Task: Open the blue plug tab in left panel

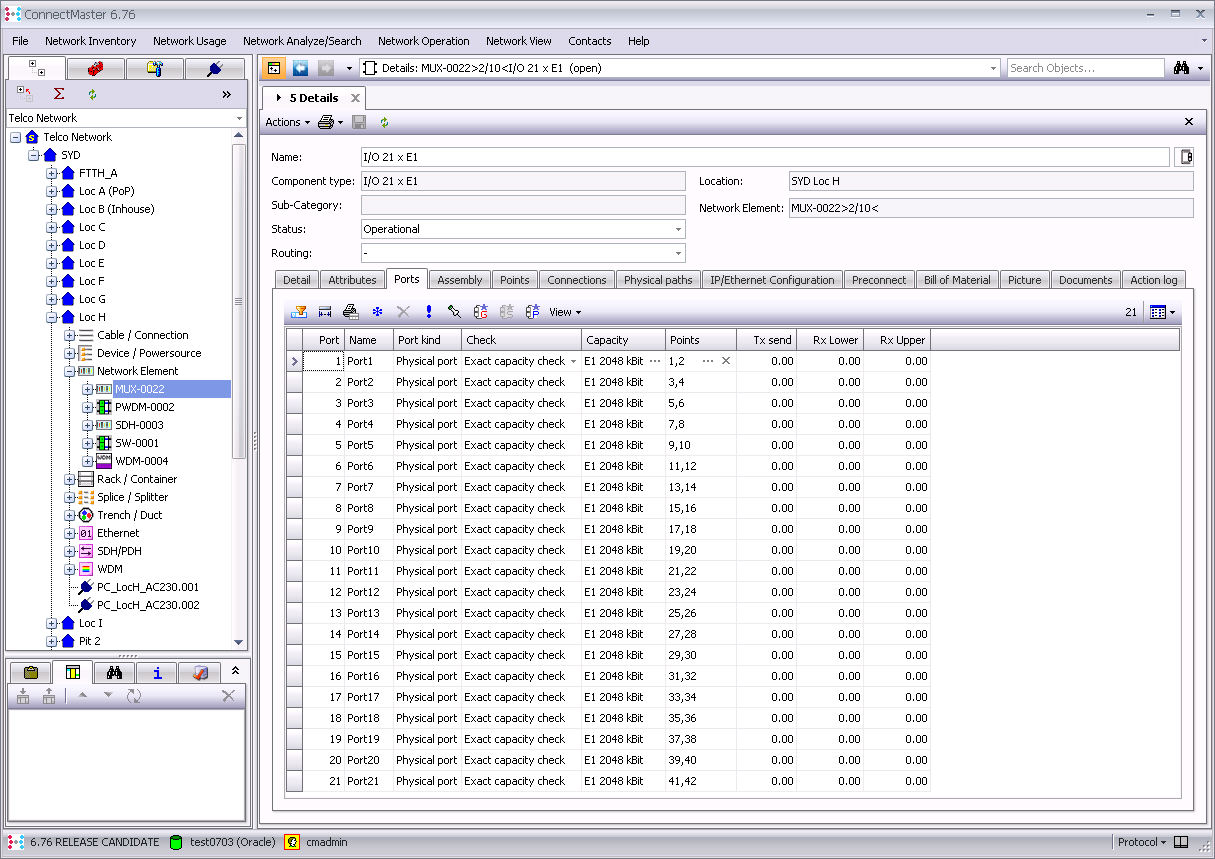Action: click(x=214, y=68)
